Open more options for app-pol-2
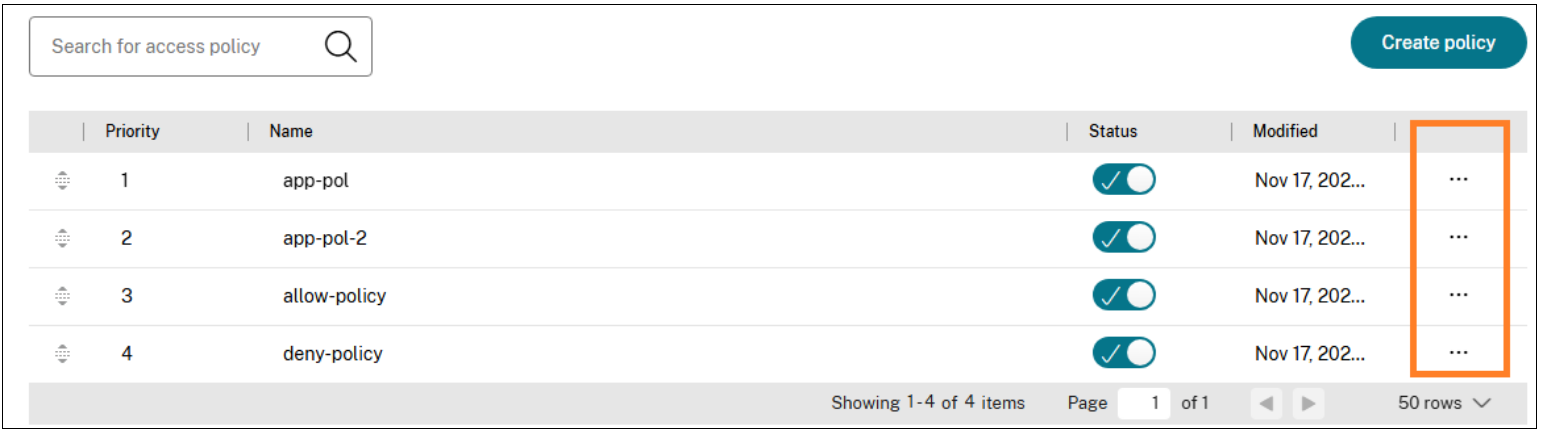Image resolution: width=1550 pixels, height=438 pixels. 1458,237
